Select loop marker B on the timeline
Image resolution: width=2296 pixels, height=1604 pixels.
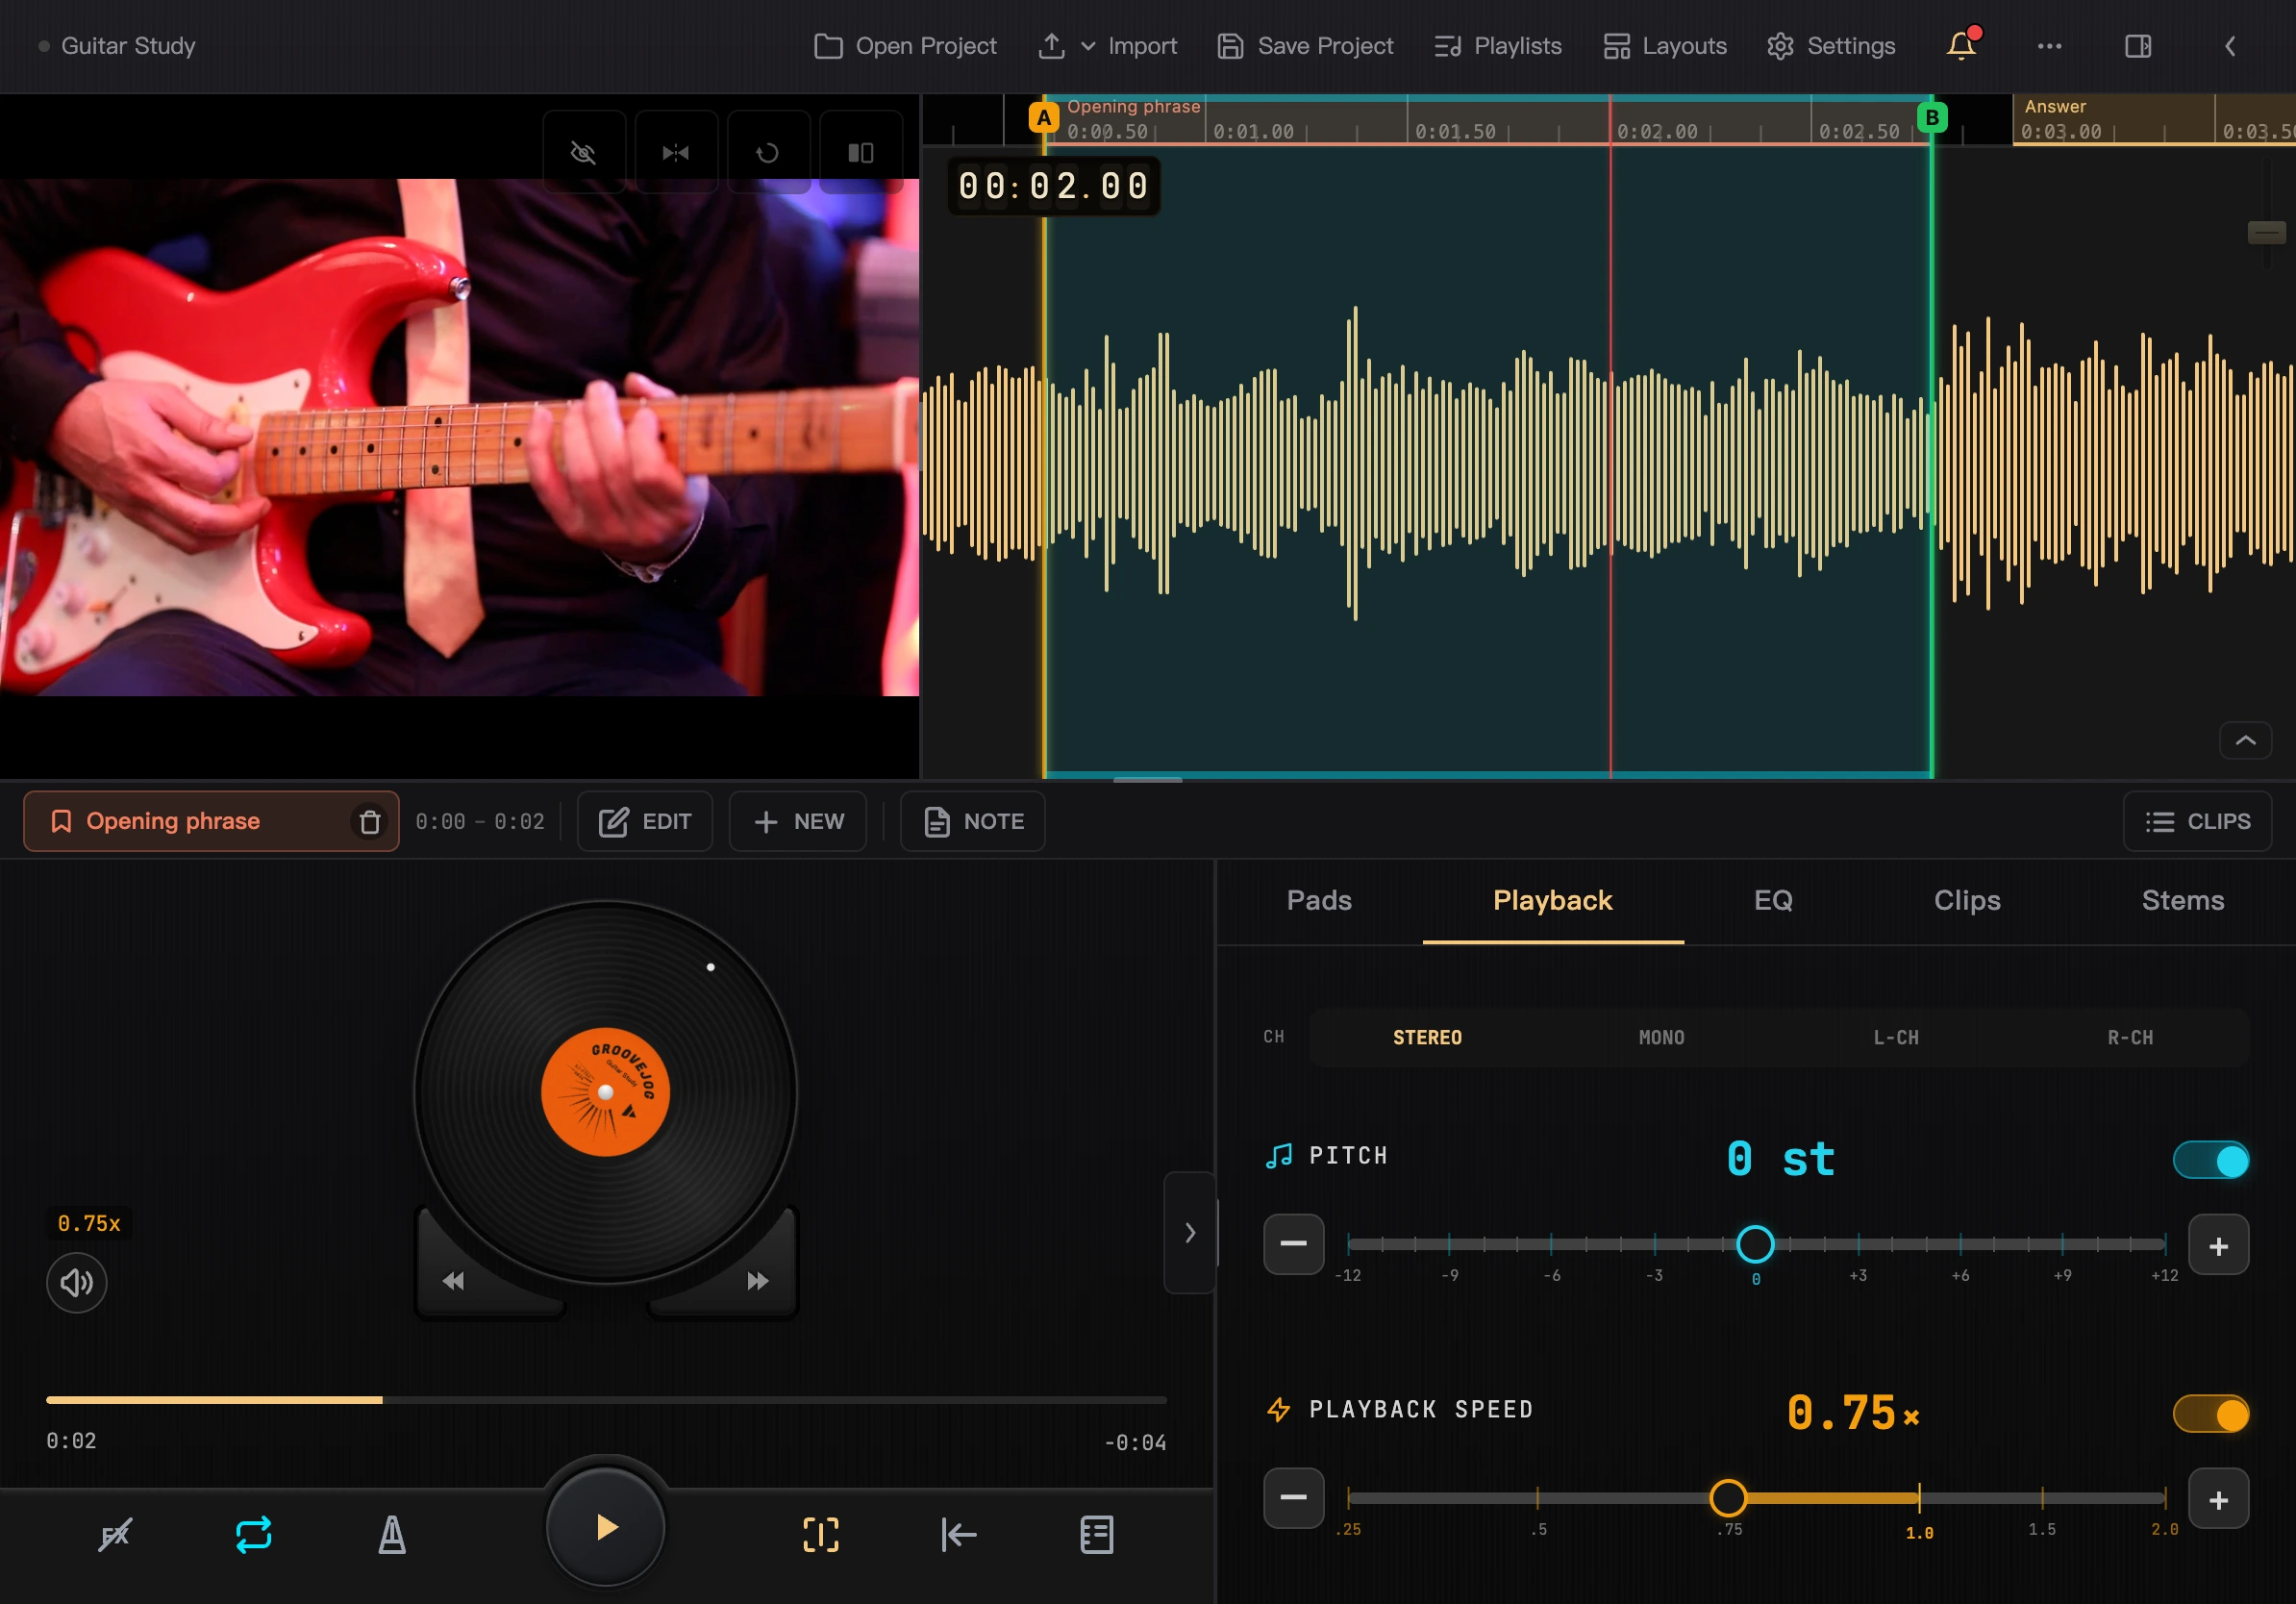click(1932, 118)
